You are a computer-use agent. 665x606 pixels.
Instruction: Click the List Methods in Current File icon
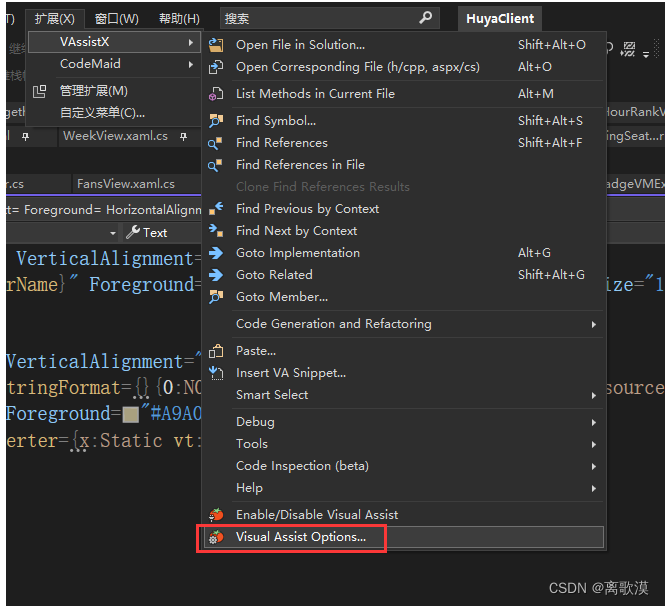point(216,94)
